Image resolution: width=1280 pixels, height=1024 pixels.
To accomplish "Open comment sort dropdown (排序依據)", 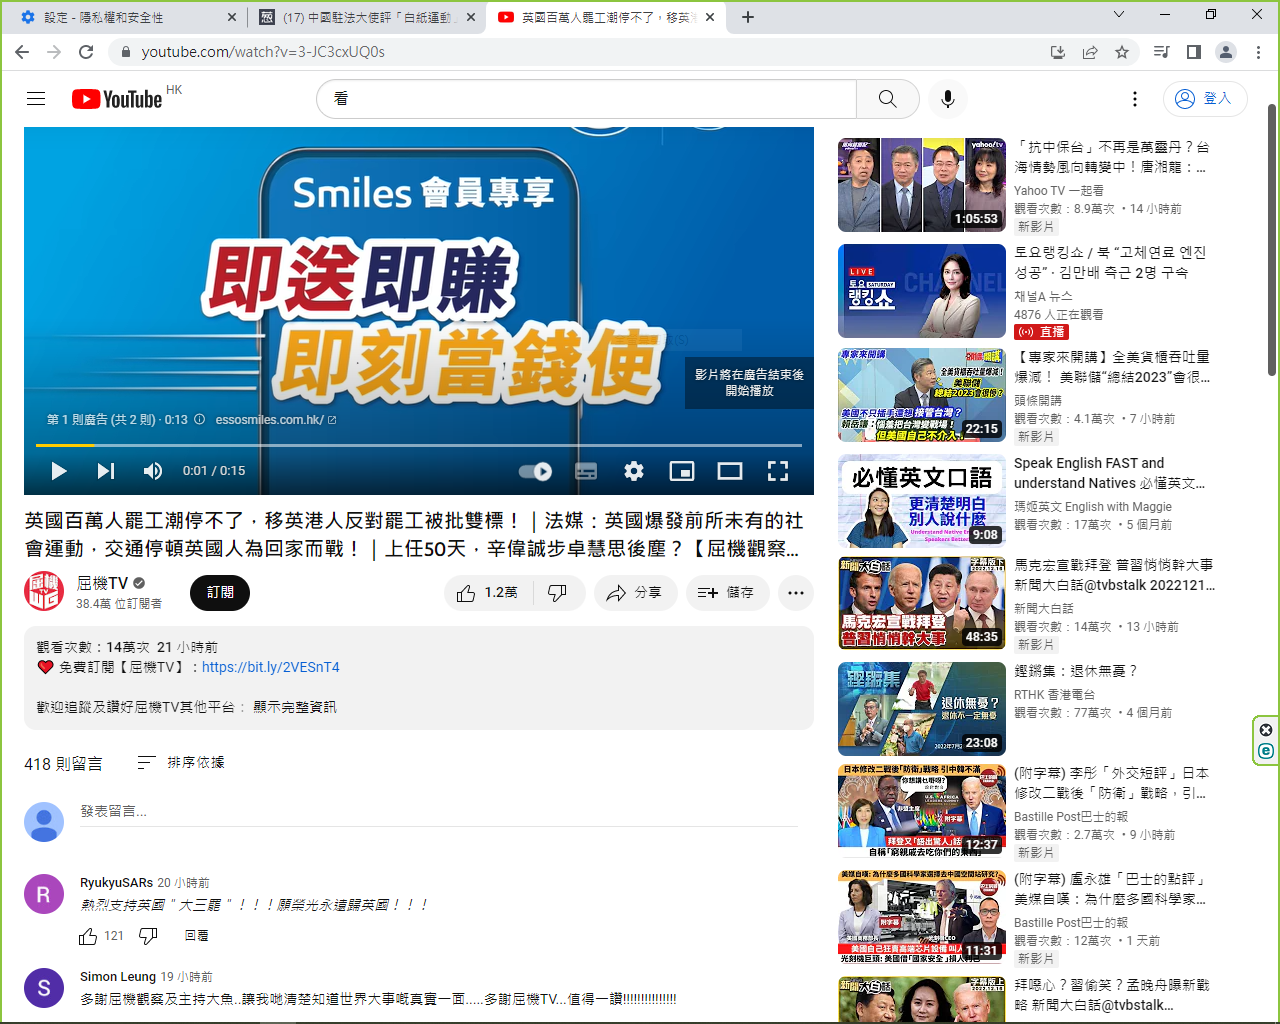I will [x=181, y=763].
